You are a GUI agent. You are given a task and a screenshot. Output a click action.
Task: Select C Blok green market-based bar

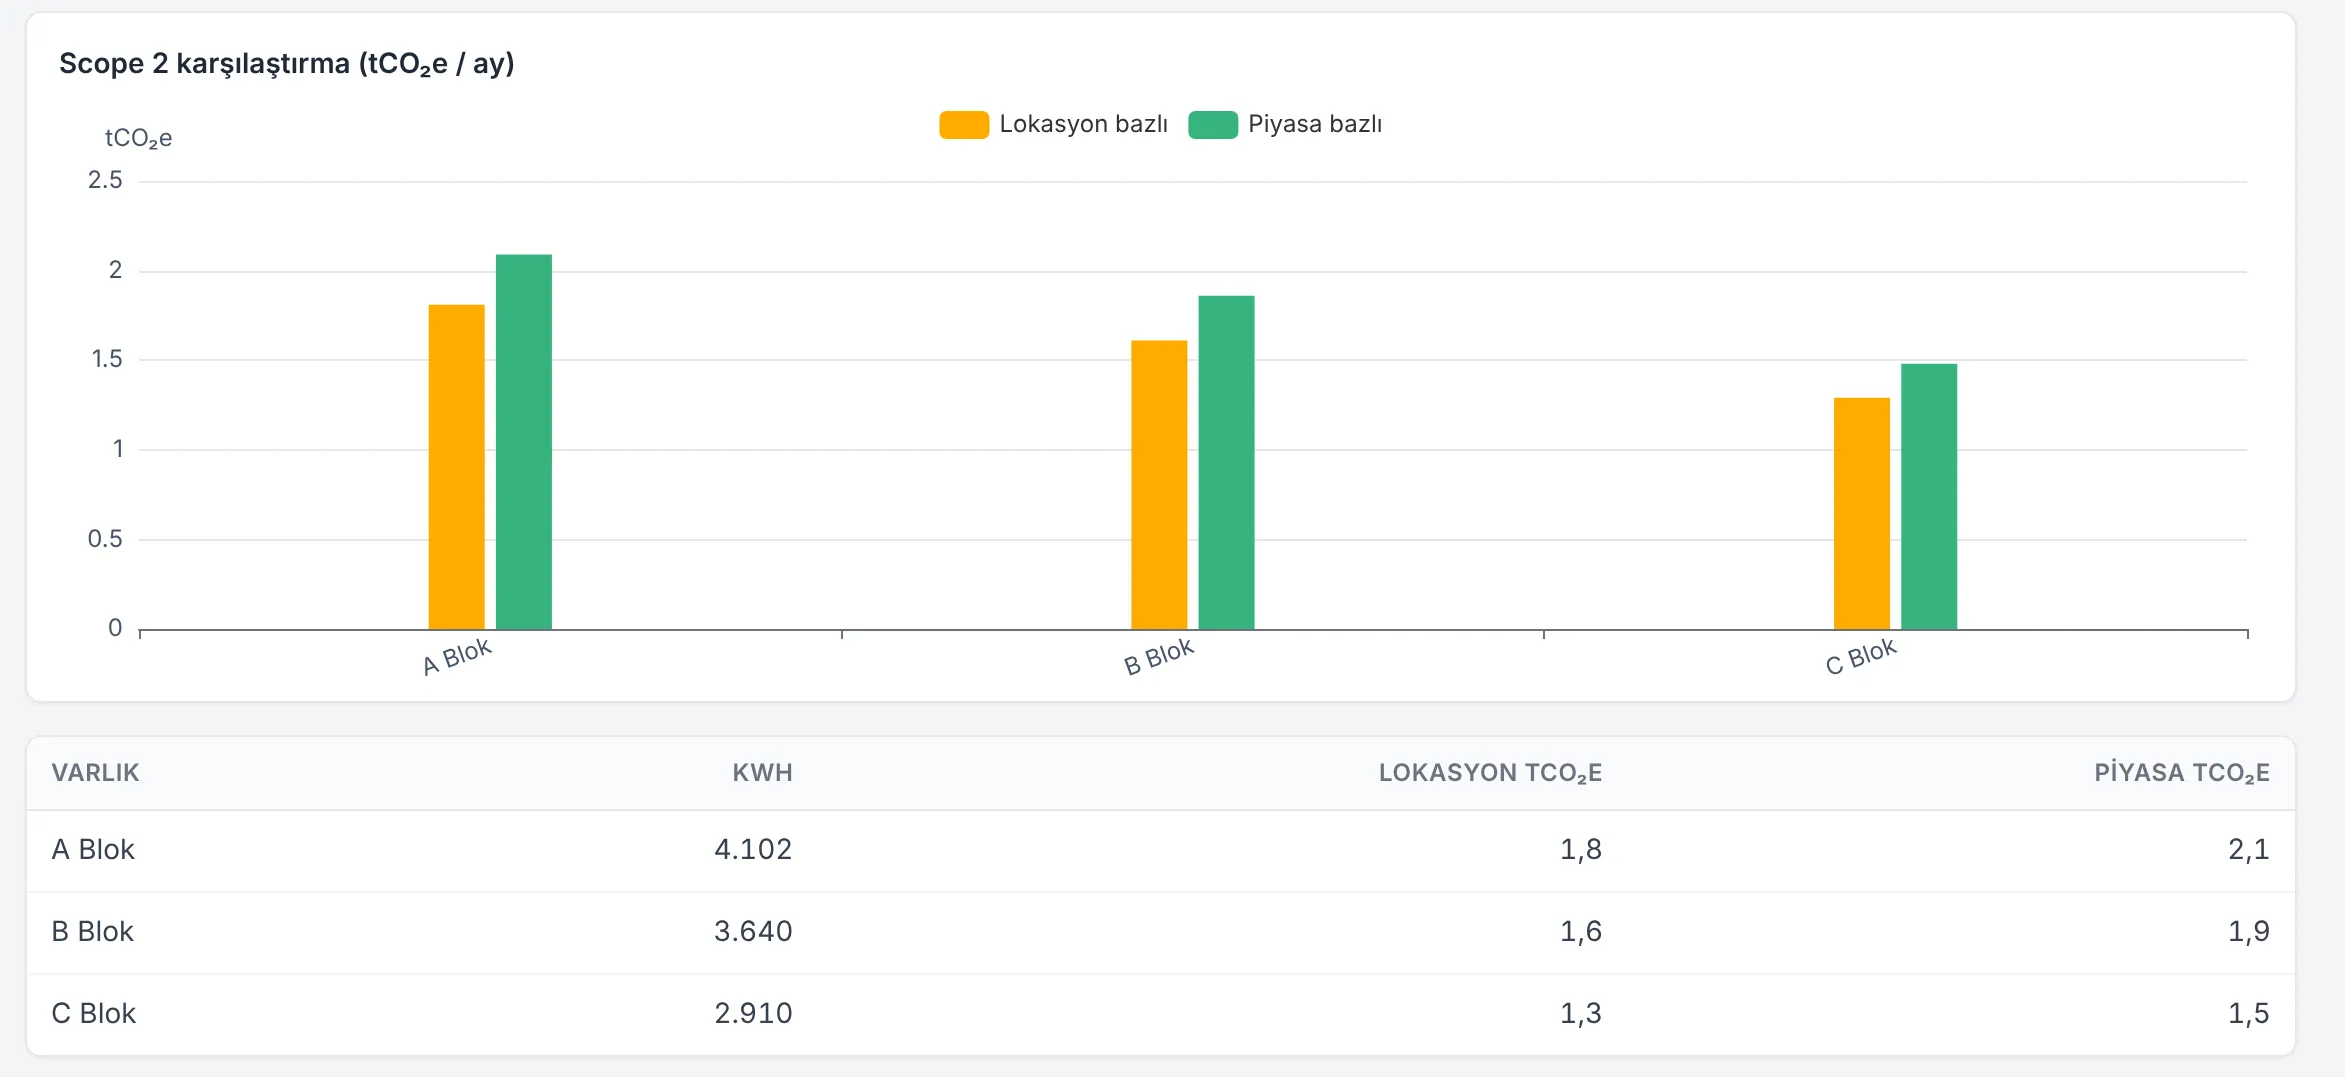point(1929,497)
